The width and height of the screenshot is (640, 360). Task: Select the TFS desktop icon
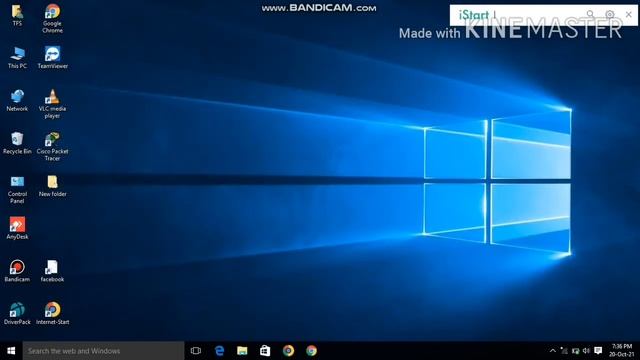[x=17, y=16]
